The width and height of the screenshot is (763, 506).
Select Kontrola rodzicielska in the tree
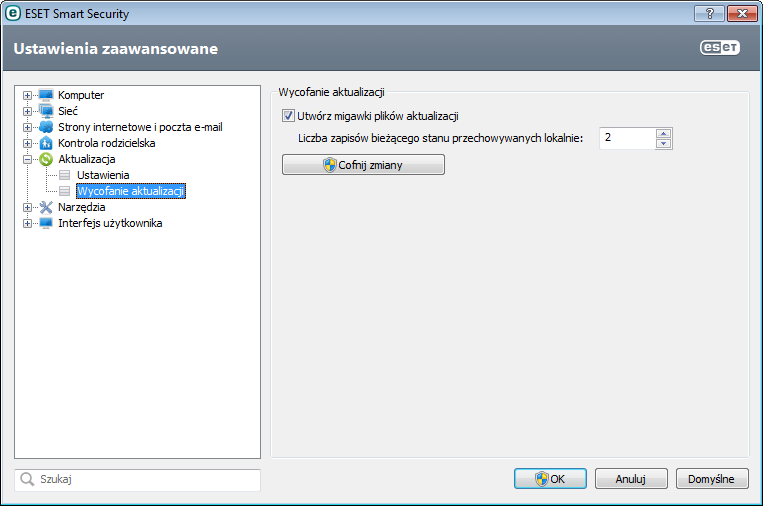click(107, 143)
